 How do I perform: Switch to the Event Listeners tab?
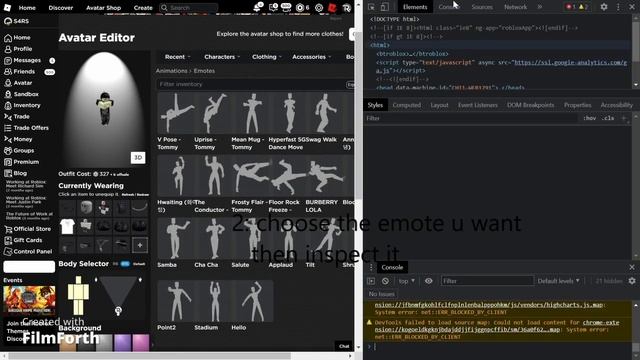(478, 105)
